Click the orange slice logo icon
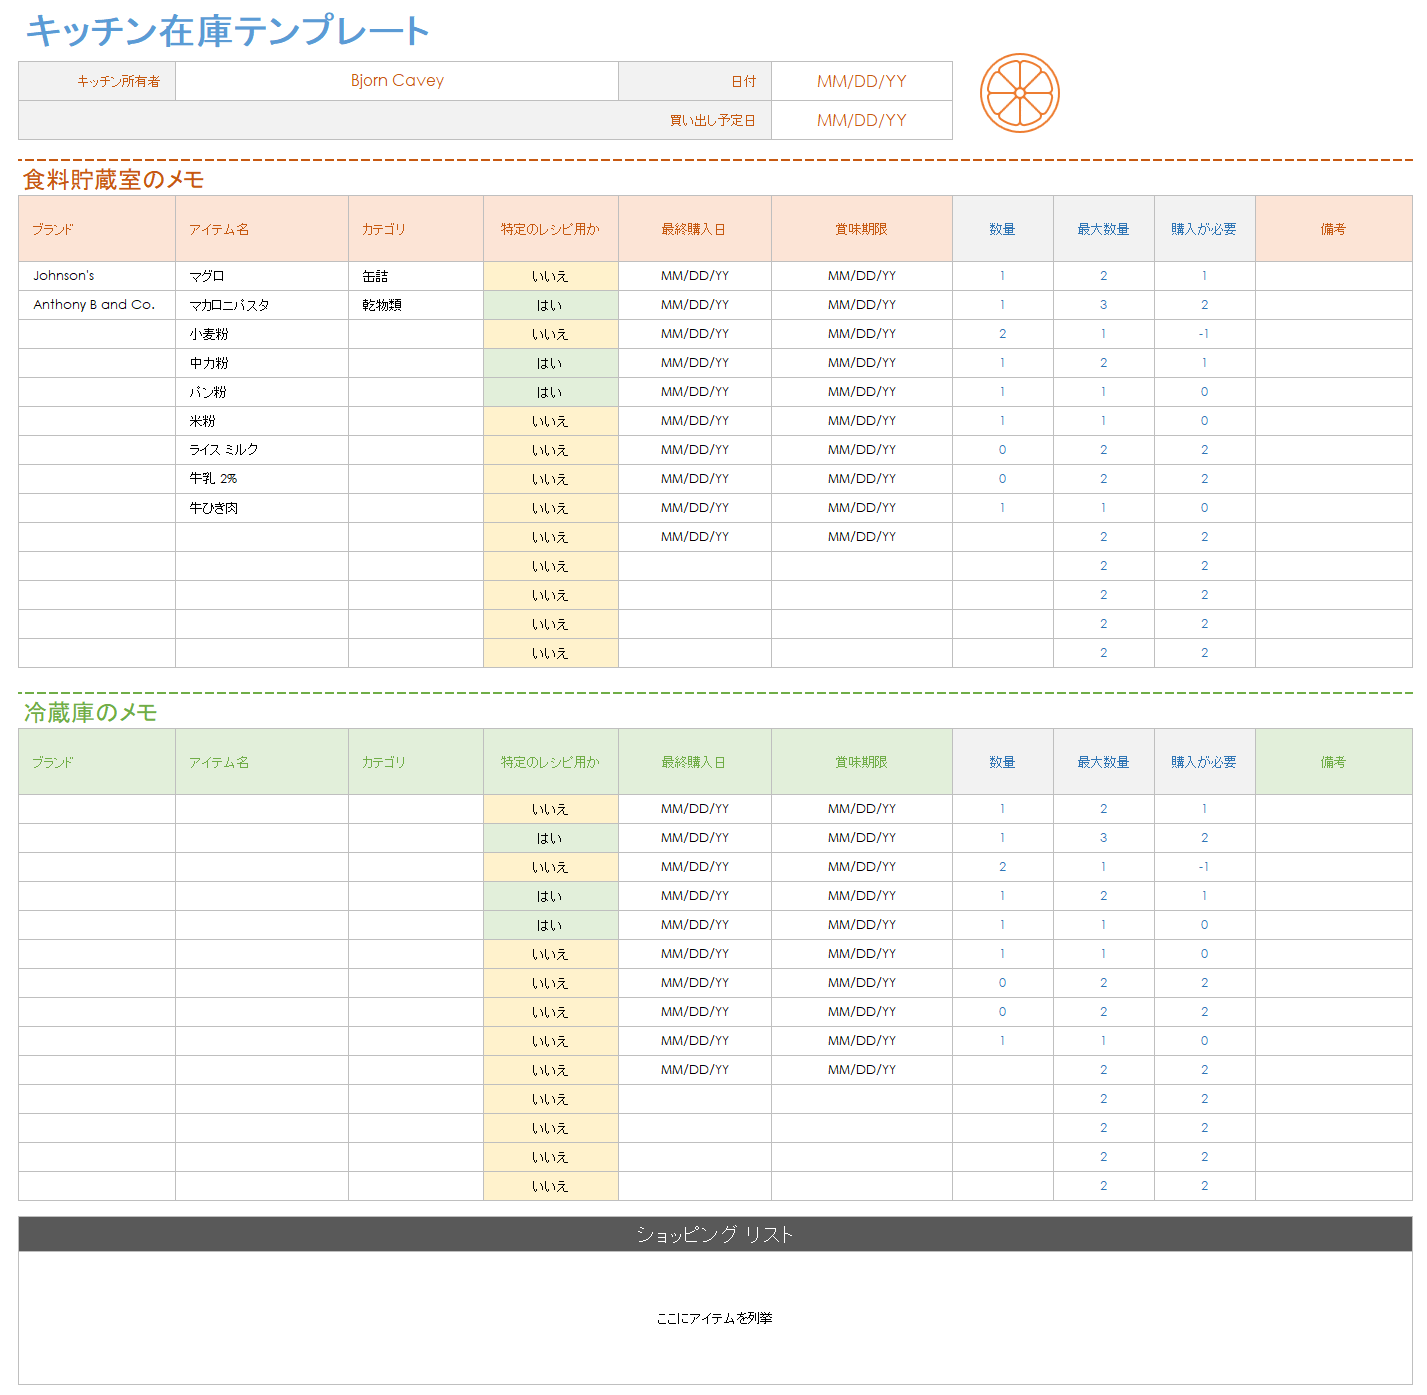This screenshot has width=1427, height=1395. (1019, 93)
